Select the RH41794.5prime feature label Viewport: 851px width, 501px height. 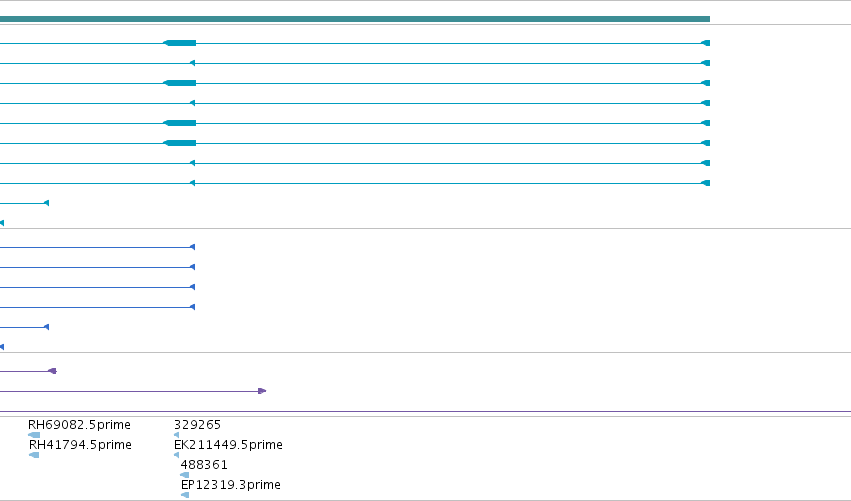click(80, 445)
